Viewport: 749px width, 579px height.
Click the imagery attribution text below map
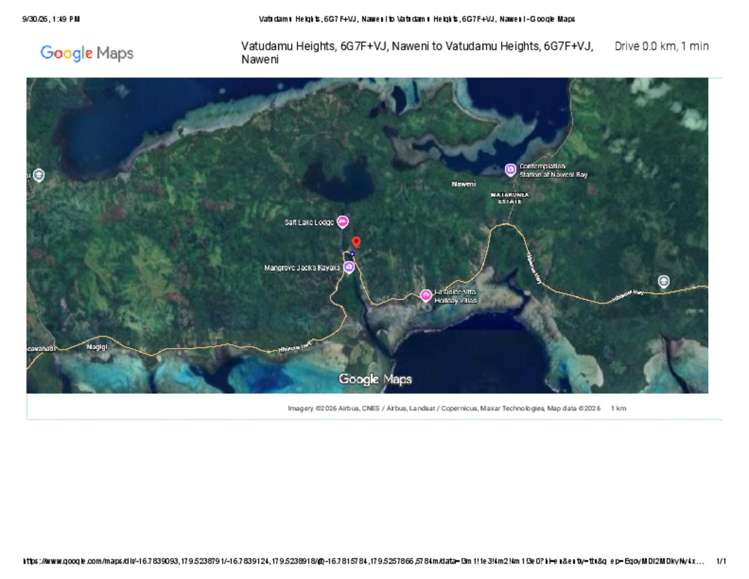click(444, 408)
